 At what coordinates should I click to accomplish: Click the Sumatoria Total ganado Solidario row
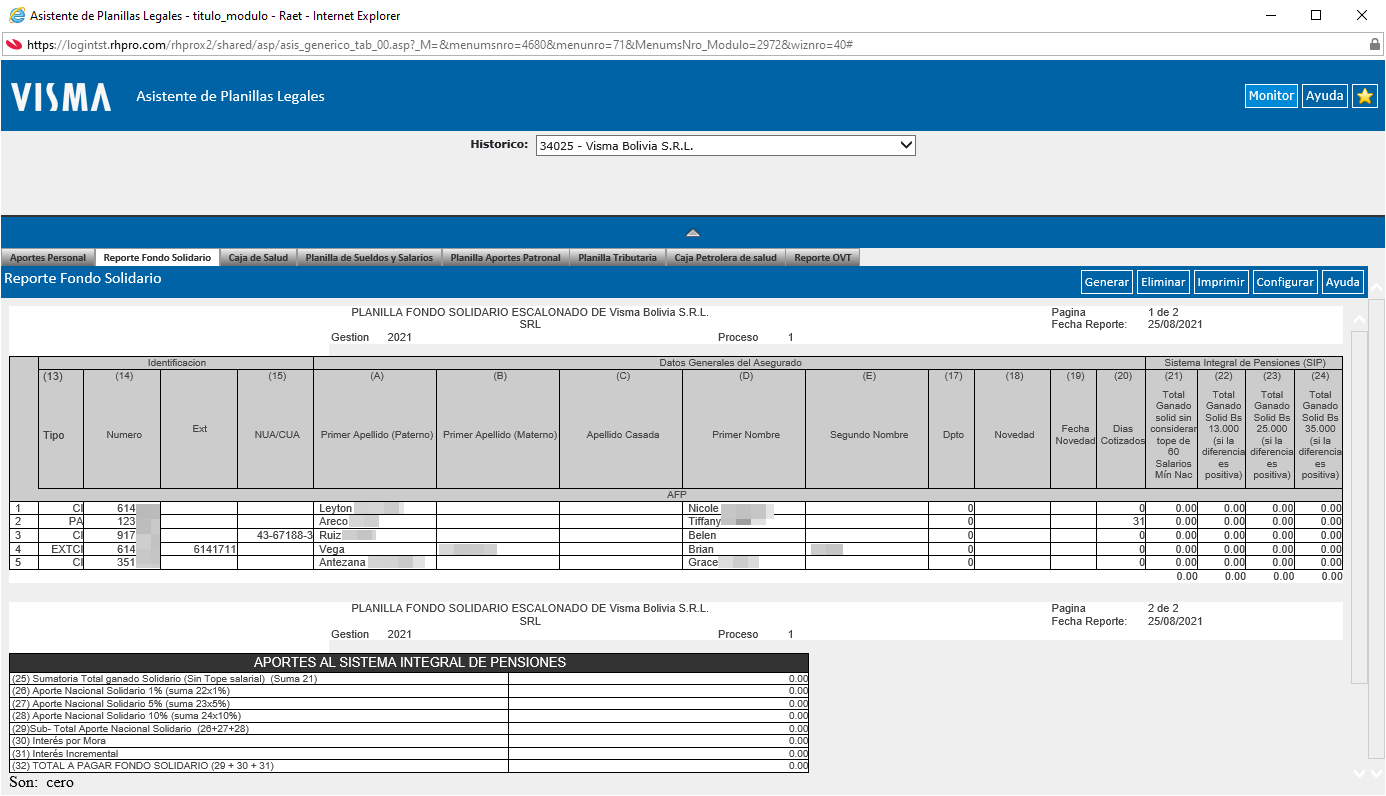409,679
